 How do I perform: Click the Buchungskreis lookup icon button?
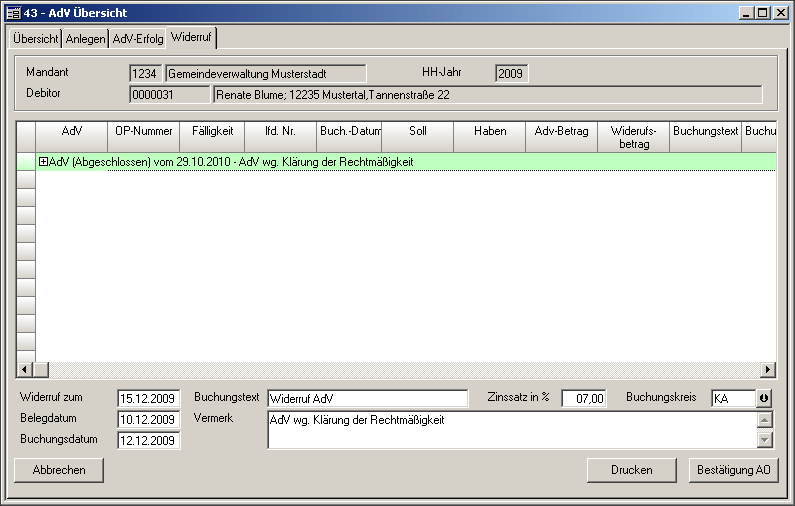pyautogui.click(x=765, y=398)
